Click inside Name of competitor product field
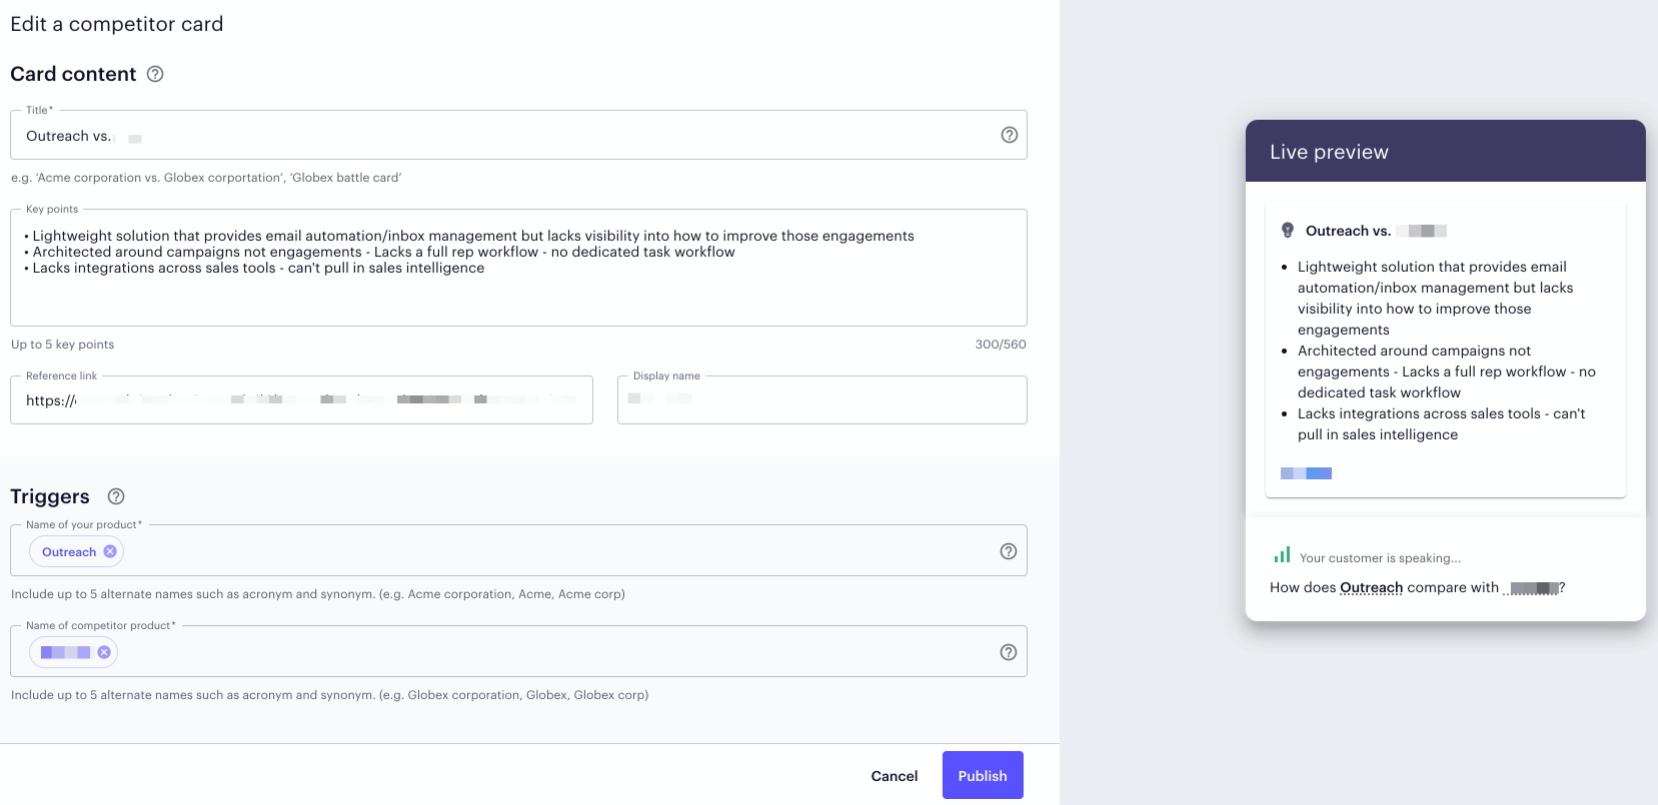The height and width of the screenshot is (805, 1658). pos(518,652)
